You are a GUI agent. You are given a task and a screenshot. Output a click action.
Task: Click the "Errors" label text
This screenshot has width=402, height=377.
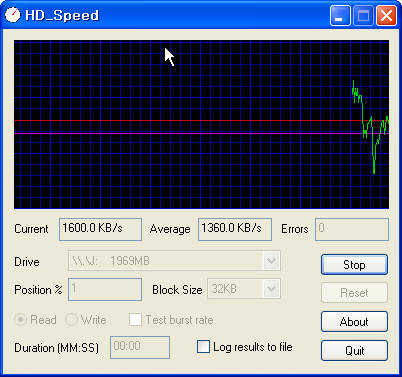click(x=295, y=229)
